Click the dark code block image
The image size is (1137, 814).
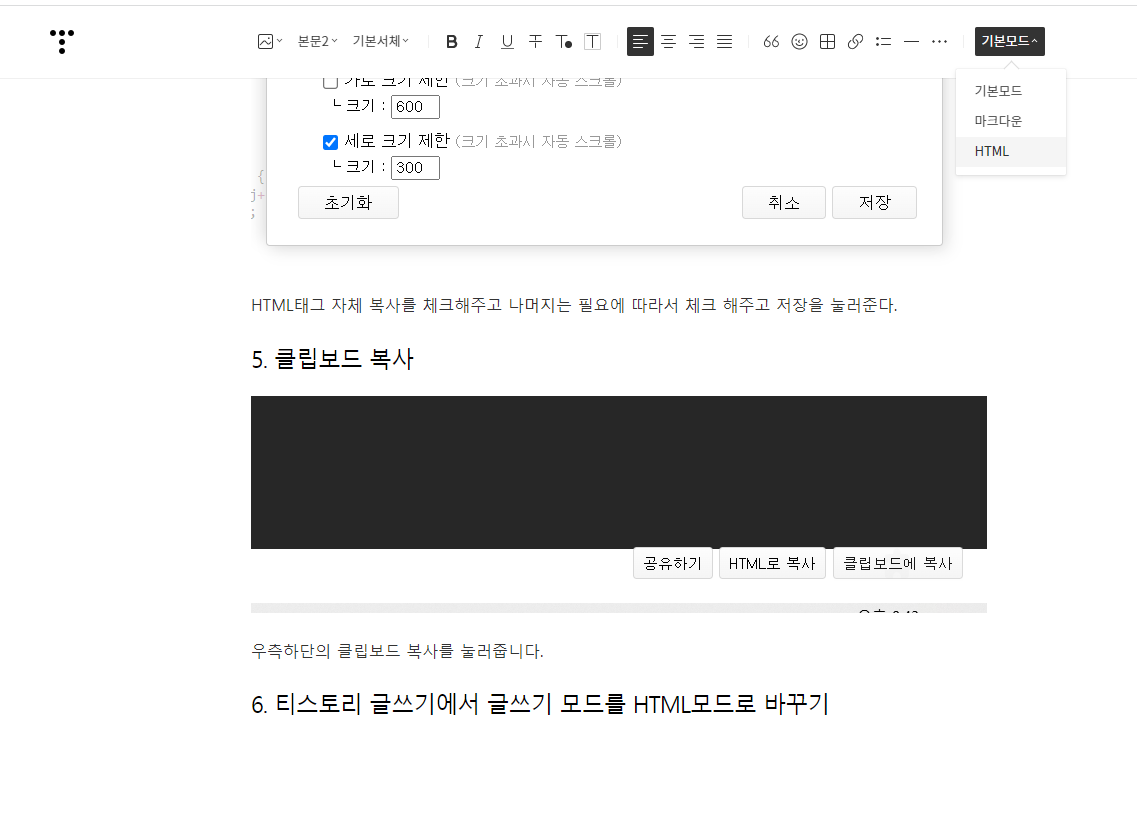click(x=619, y=472)
